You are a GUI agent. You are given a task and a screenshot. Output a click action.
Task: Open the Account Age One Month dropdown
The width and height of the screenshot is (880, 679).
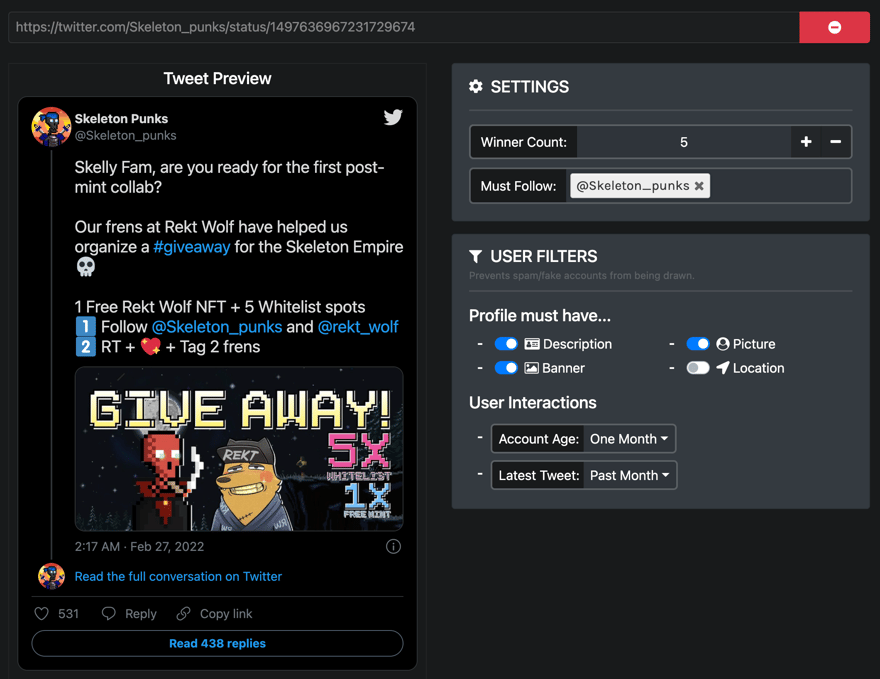pyautogui.click(x=629, y=439)
